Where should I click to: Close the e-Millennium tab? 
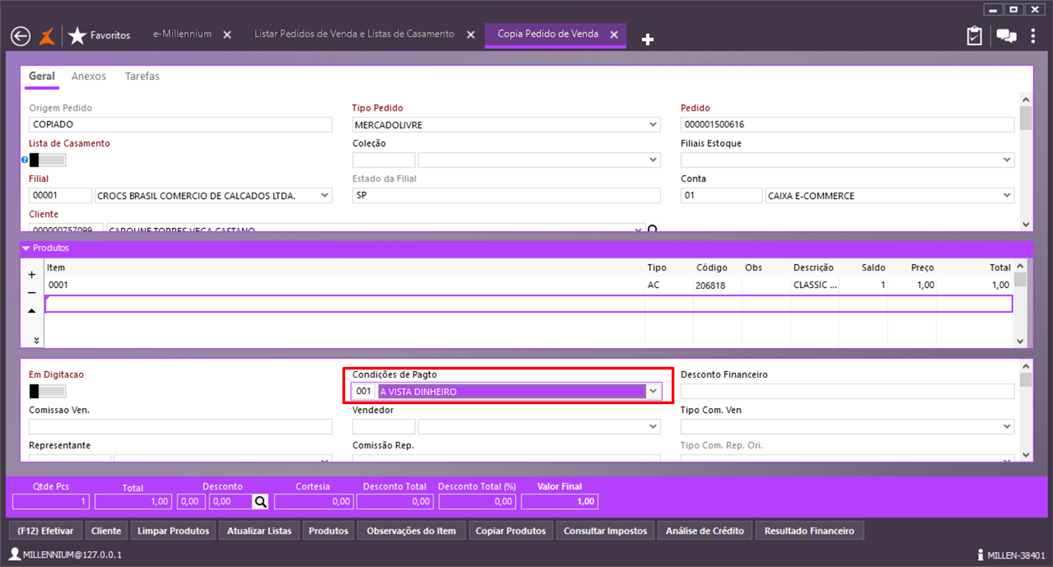(228, 35)
